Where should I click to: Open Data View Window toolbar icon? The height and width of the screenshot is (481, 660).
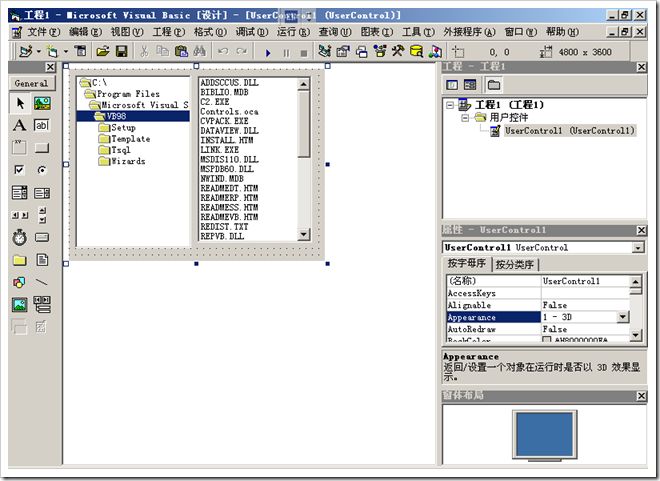[416, 51]
